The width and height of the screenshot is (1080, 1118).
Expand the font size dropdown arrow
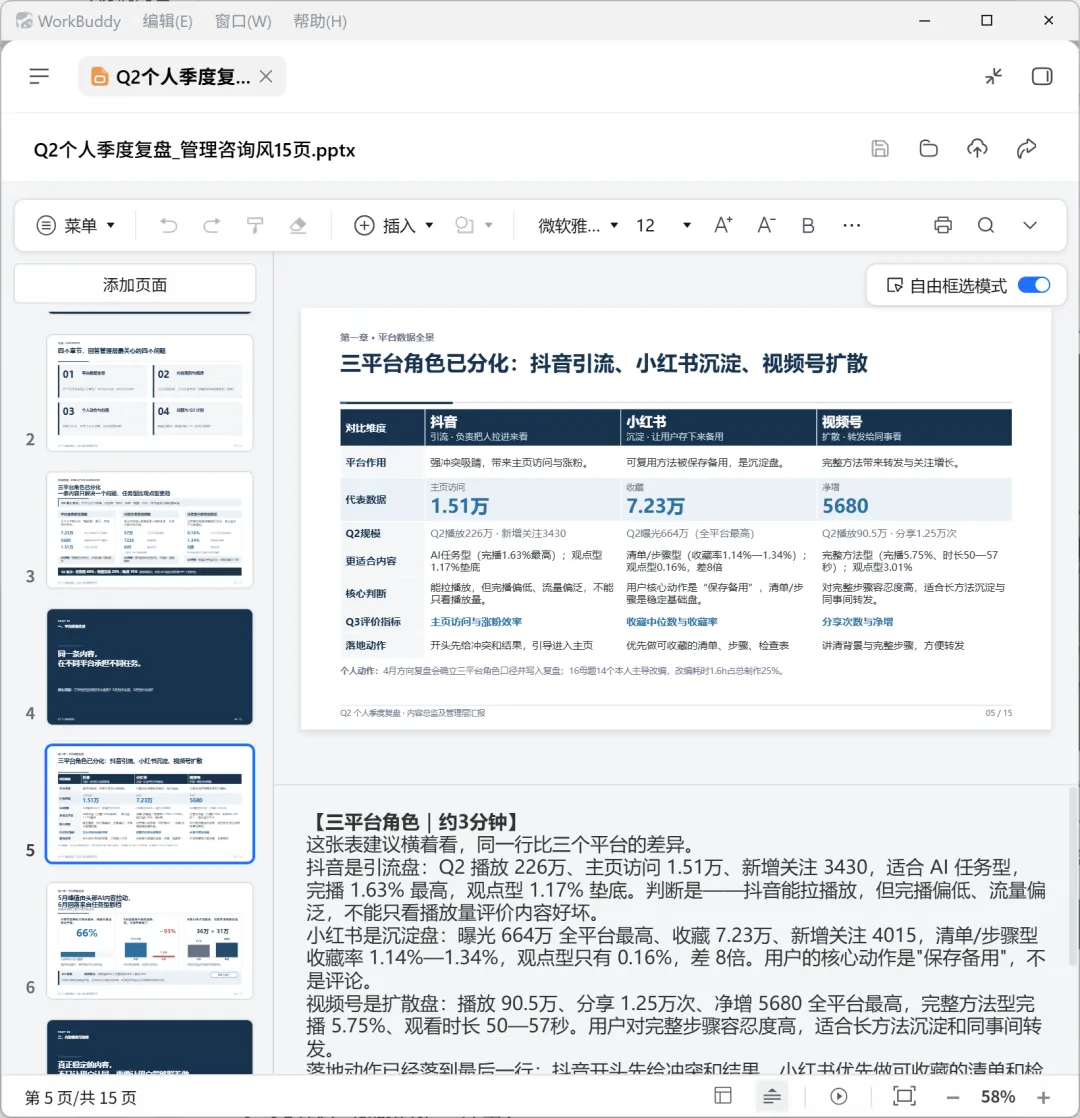(x=686, y=225)
